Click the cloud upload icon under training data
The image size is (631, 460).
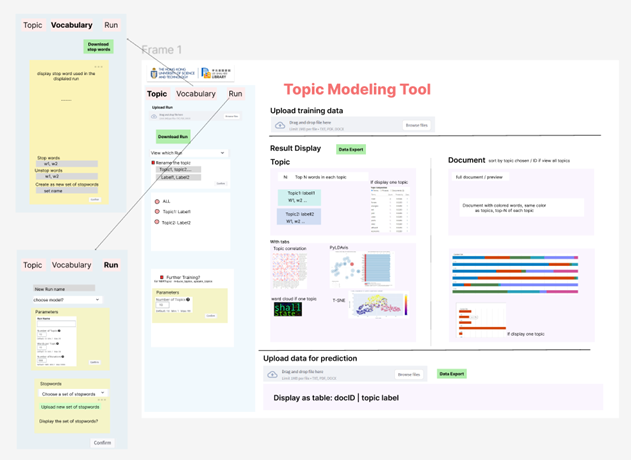pos(280,125)
